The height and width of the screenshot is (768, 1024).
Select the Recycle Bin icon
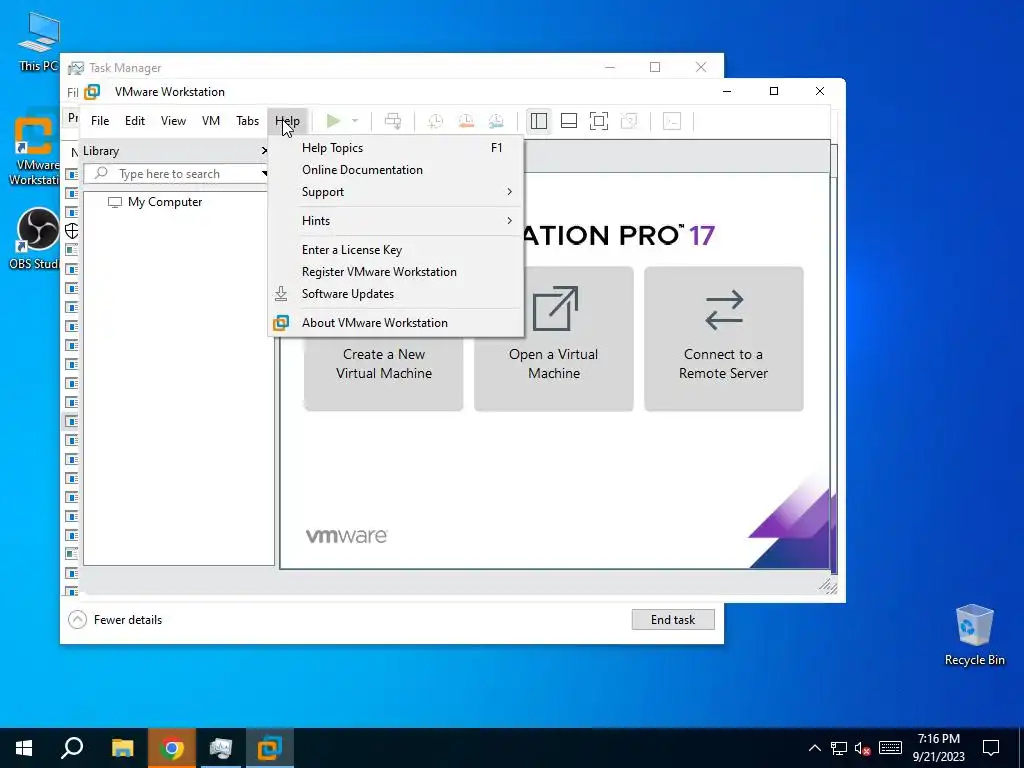[x=974, y=635]
